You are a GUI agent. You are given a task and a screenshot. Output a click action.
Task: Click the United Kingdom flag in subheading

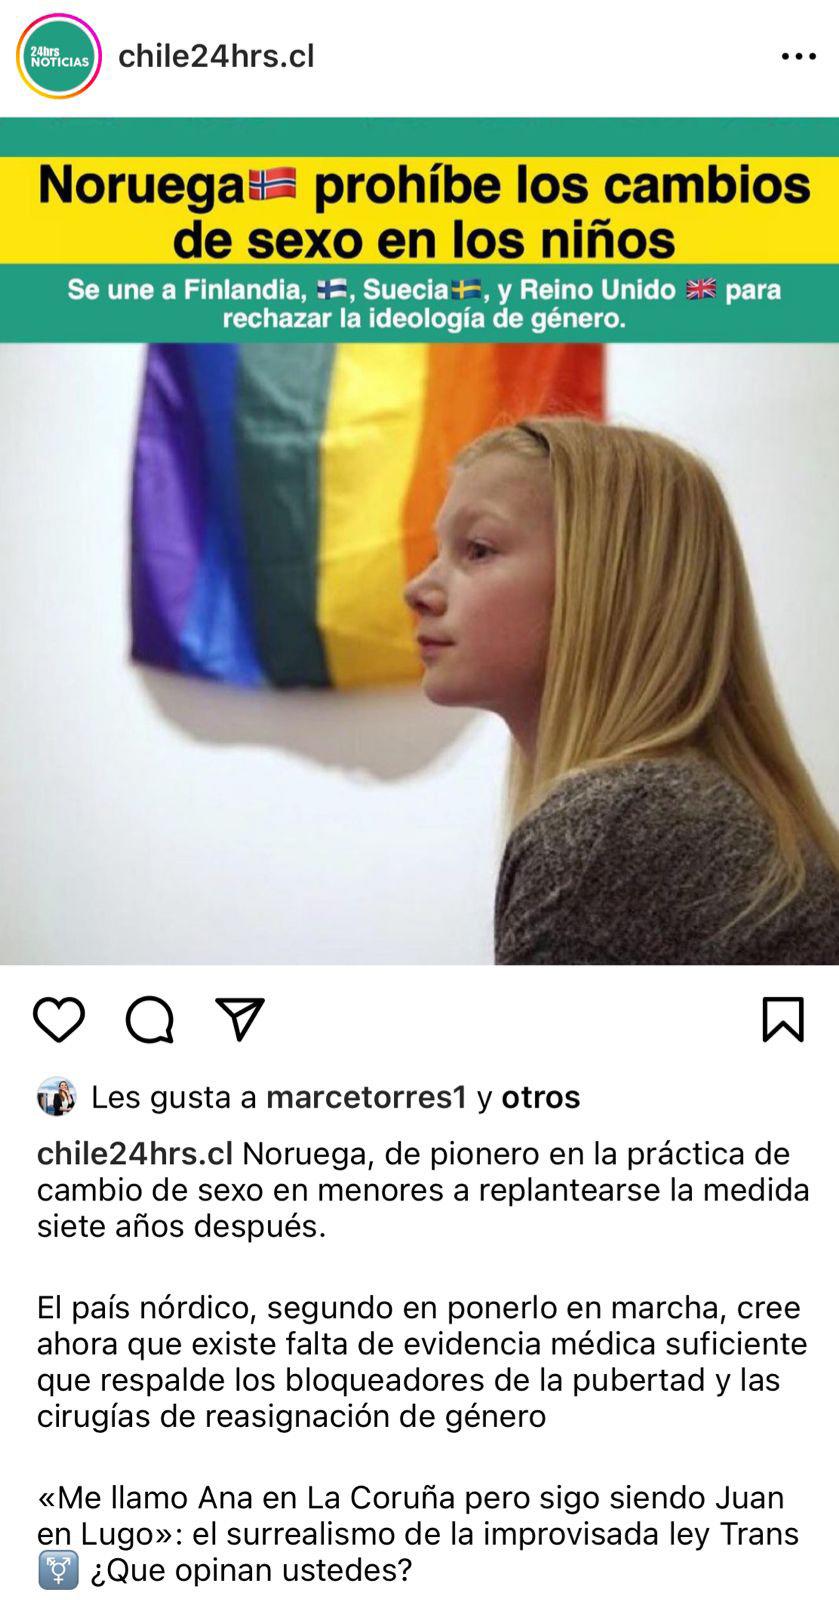pos(701,290)
